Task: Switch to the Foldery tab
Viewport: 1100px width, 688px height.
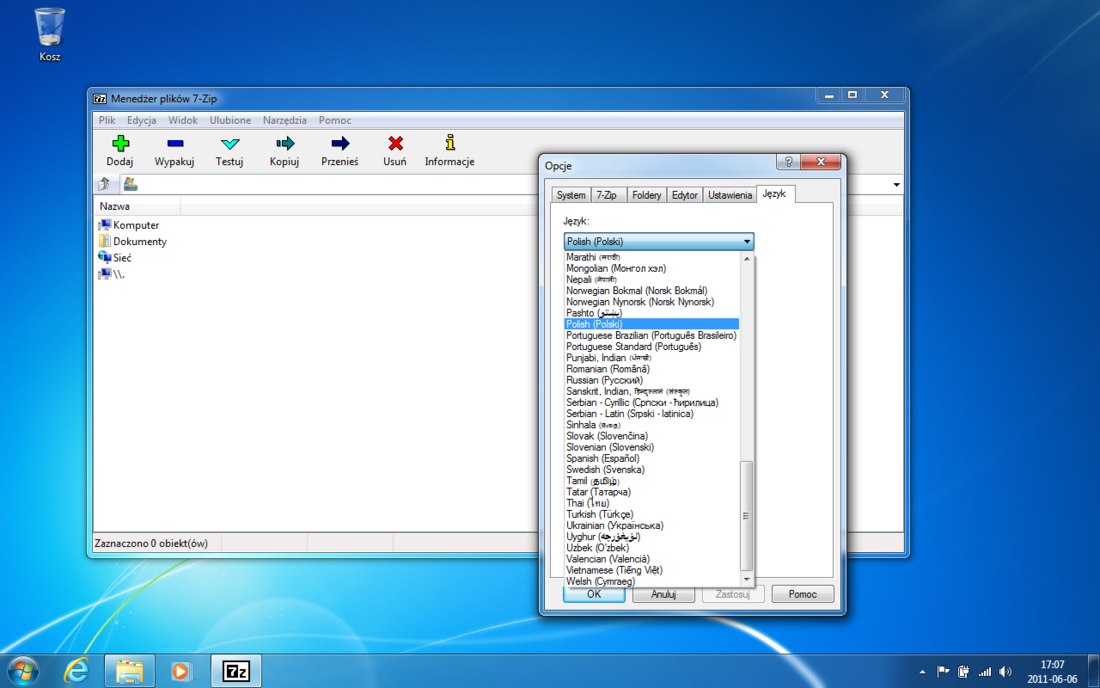Action: coord(646,195)
